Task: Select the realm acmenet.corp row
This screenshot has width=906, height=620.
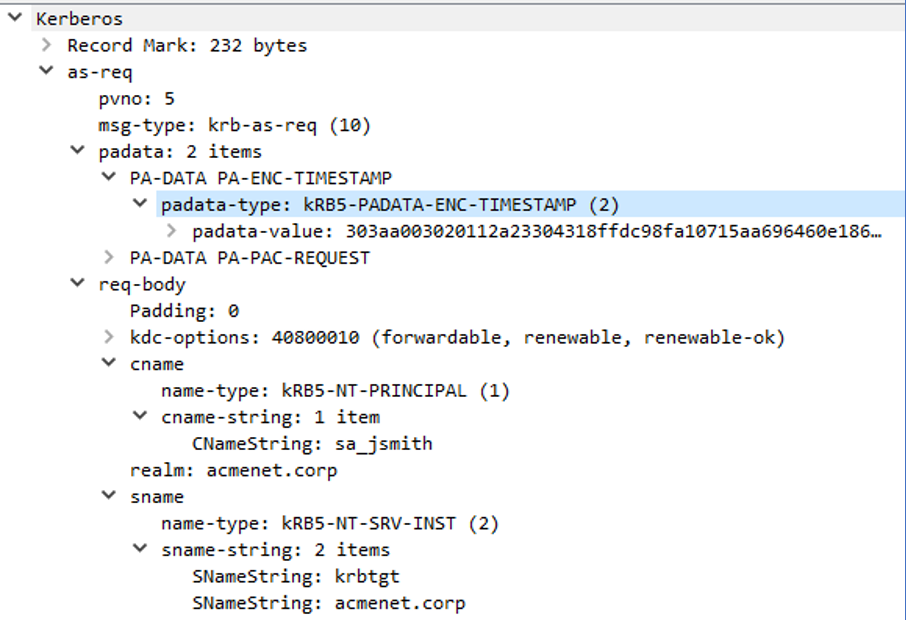Action: 233,470
